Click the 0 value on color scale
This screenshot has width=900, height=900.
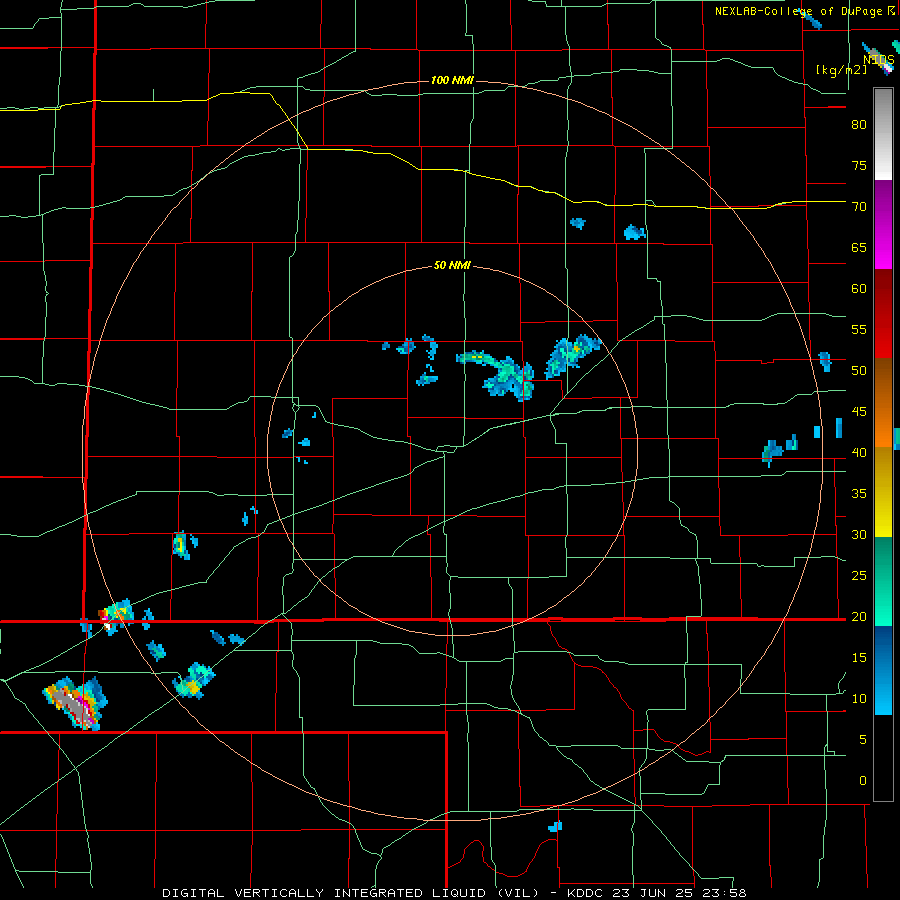[x=863, y=781]
